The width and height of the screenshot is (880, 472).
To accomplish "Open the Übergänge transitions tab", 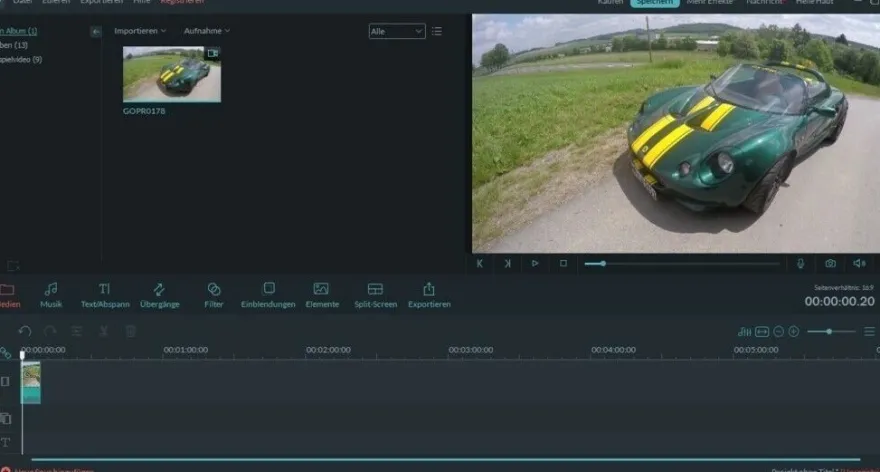I will 159,295.
